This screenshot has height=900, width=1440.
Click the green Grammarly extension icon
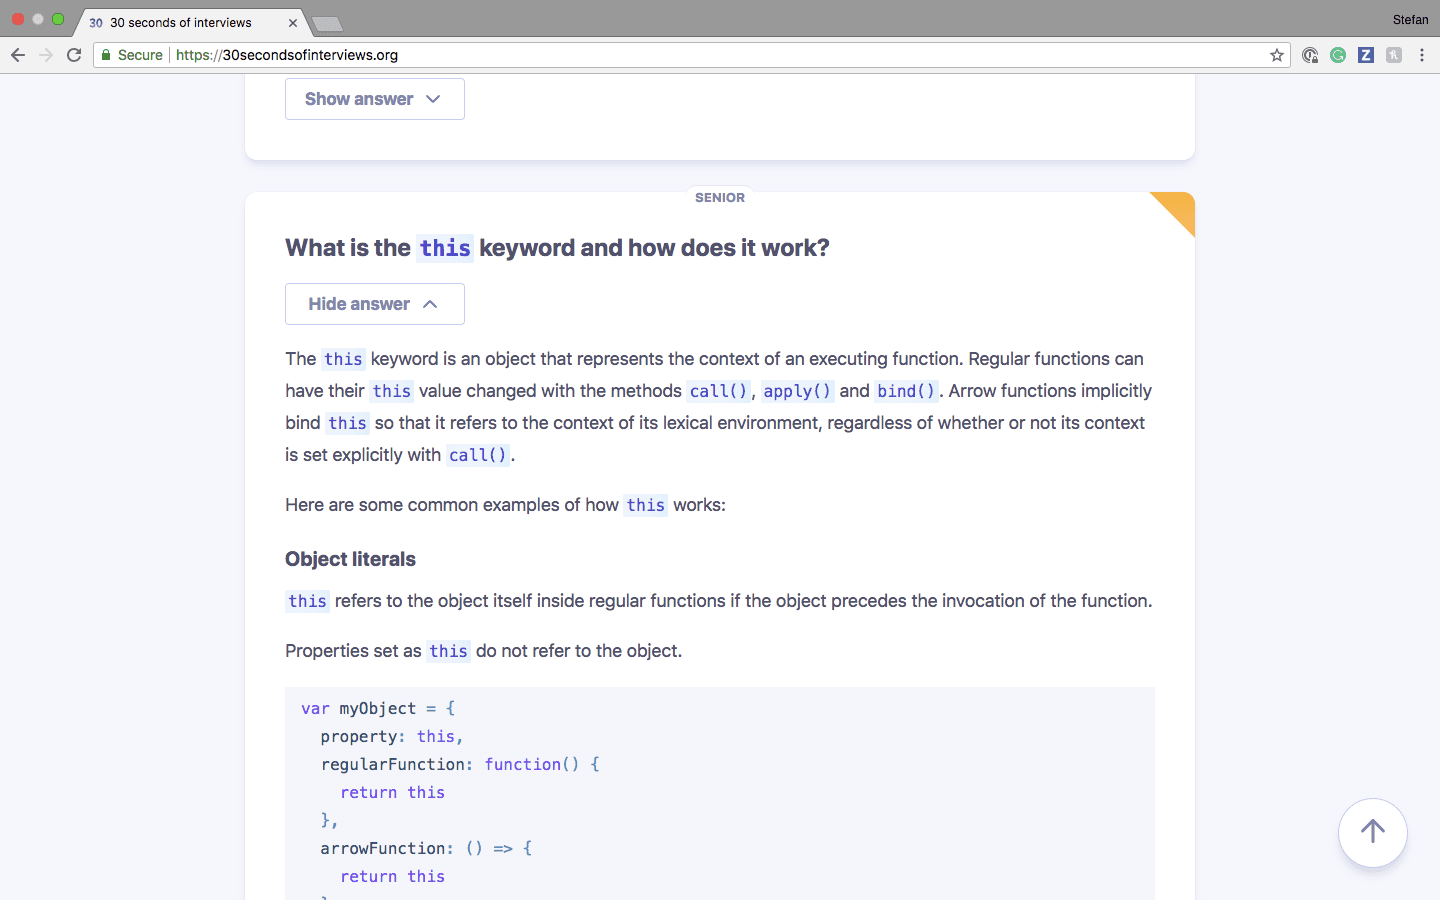[1338, 55]
